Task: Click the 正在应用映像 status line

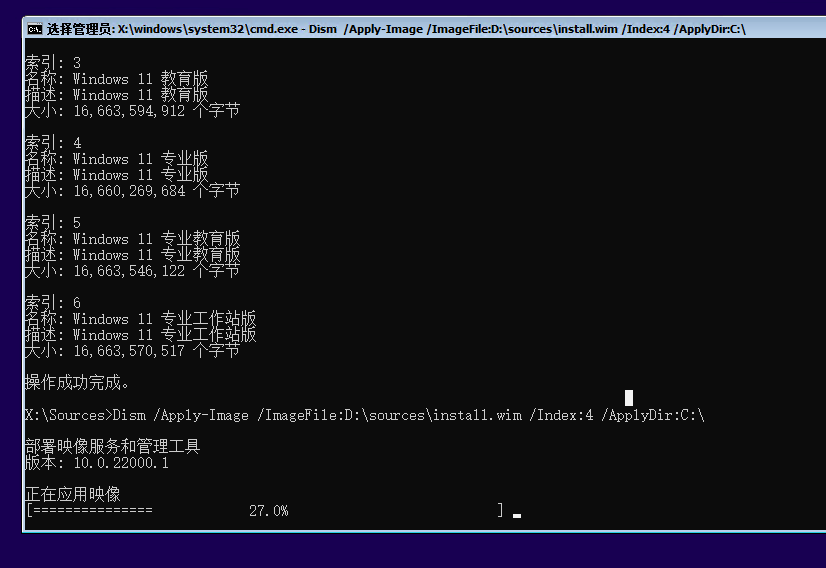Action: [x=73, y=494]
